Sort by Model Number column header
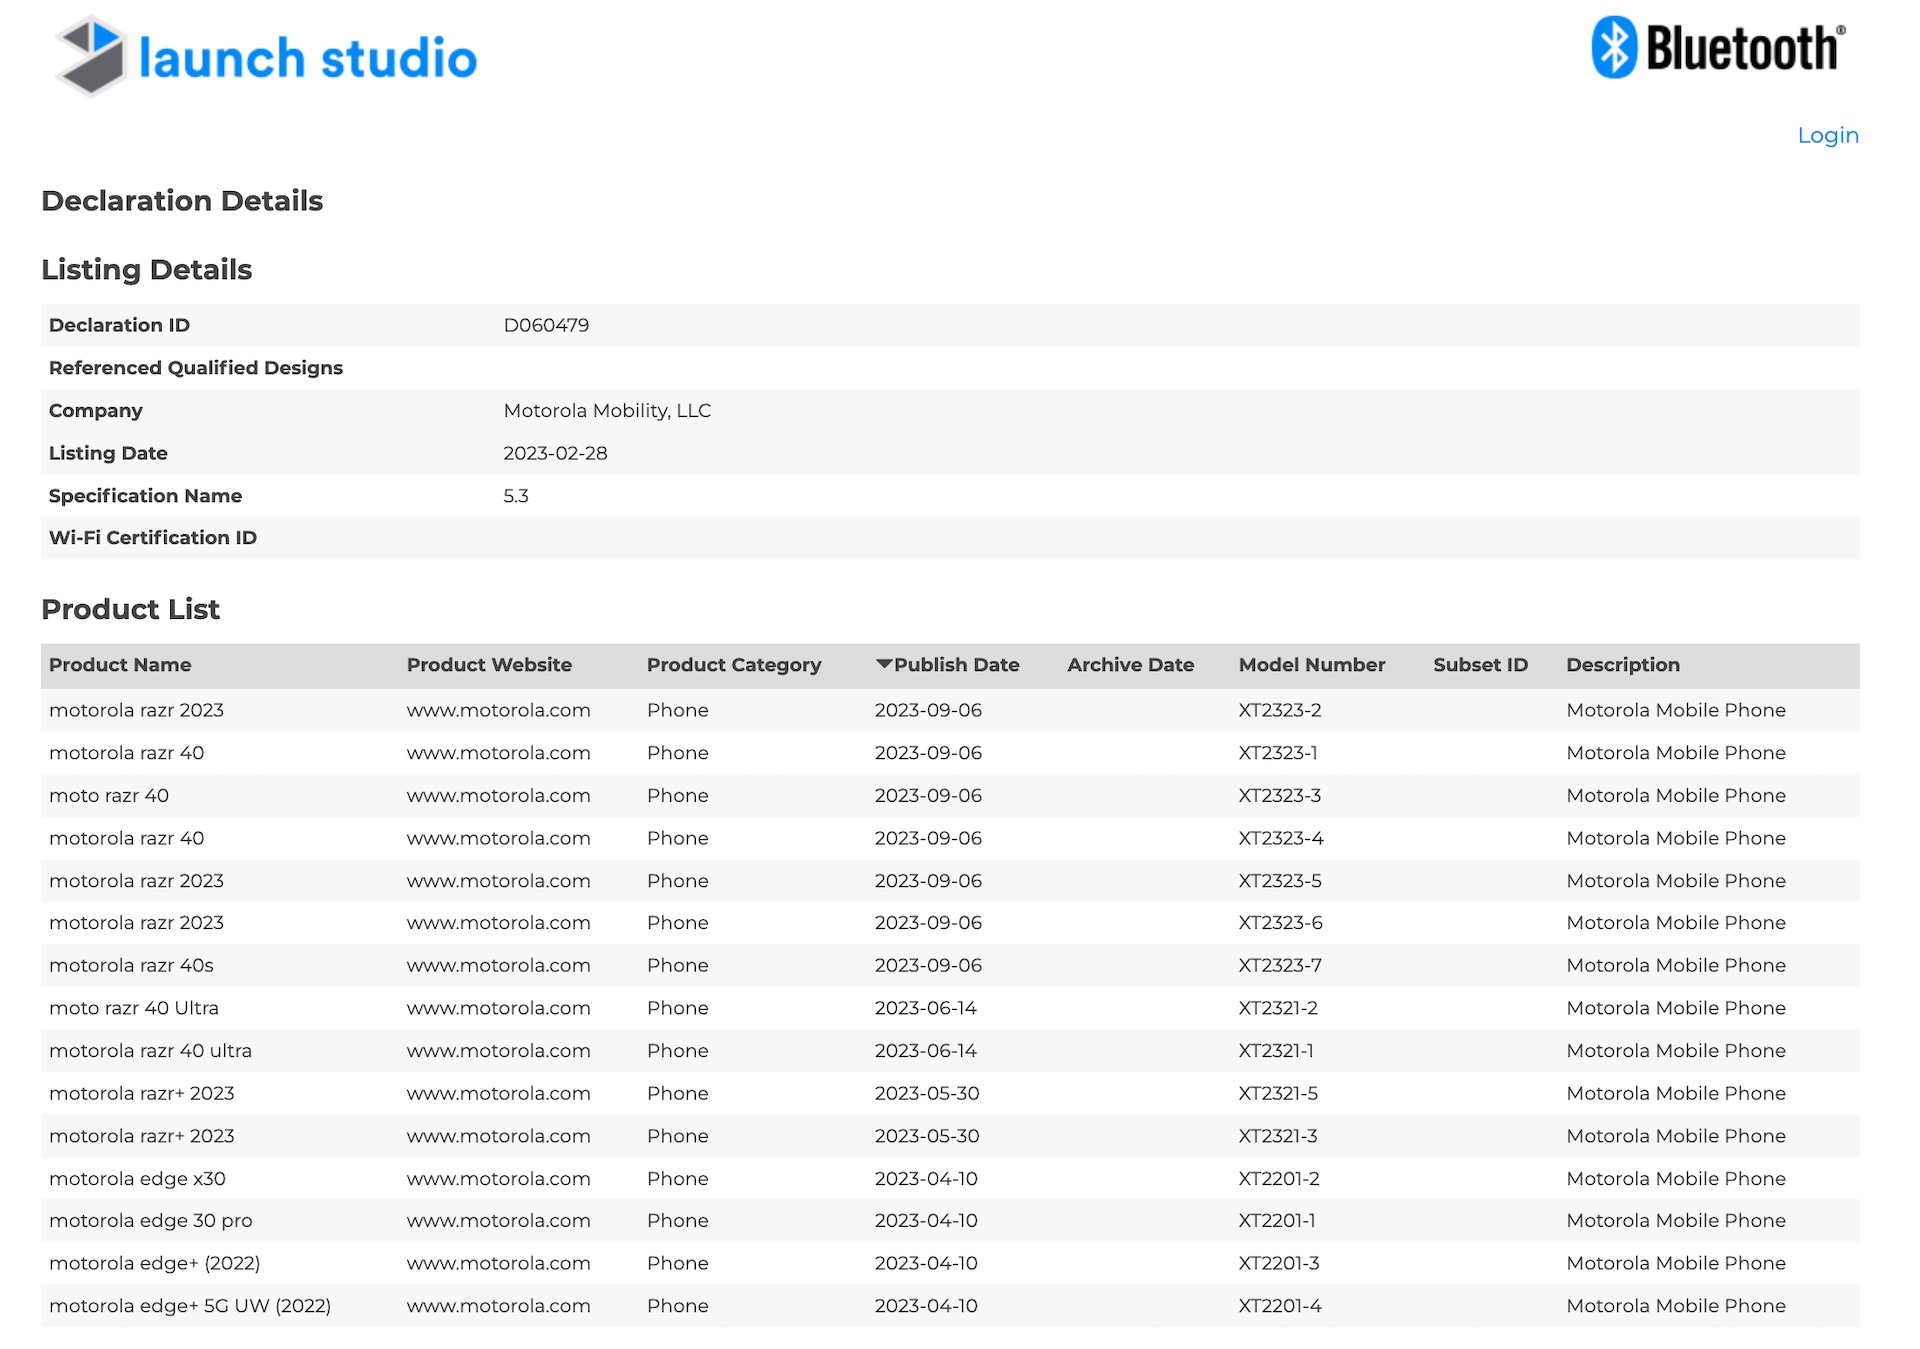The image size is (1920, 1349). pyautogui.click(x=1311, y=665)
